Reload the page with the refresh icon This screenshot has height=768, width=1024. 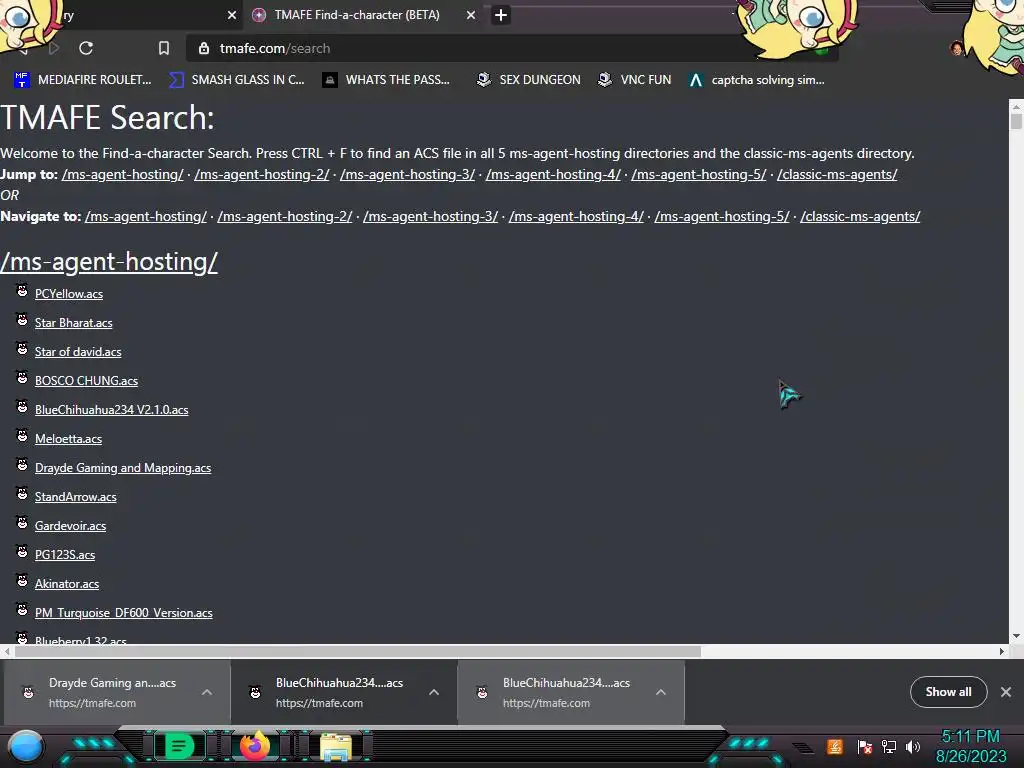coord(86,48)
